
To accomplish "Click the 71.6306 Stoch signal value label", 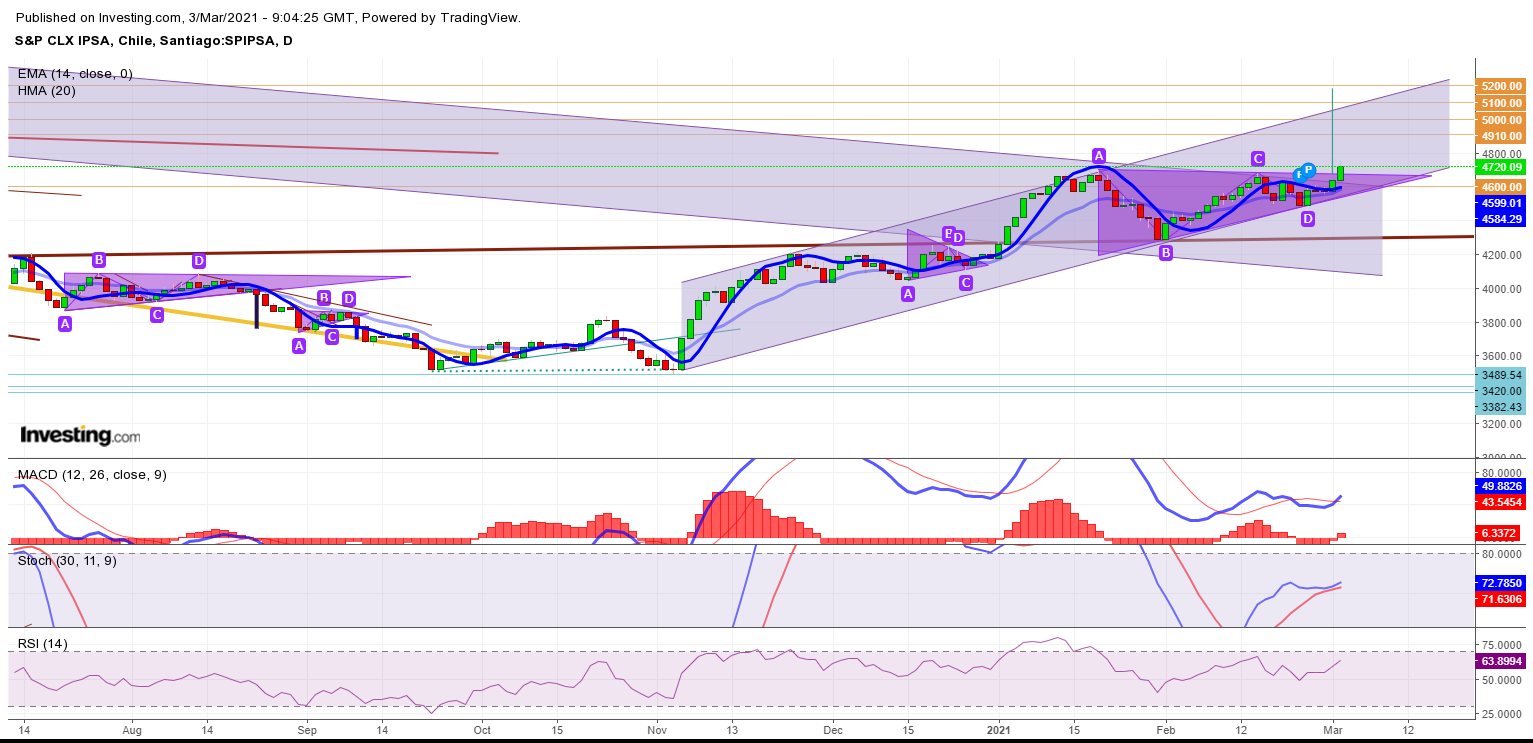I will (x=1501, y=598).
